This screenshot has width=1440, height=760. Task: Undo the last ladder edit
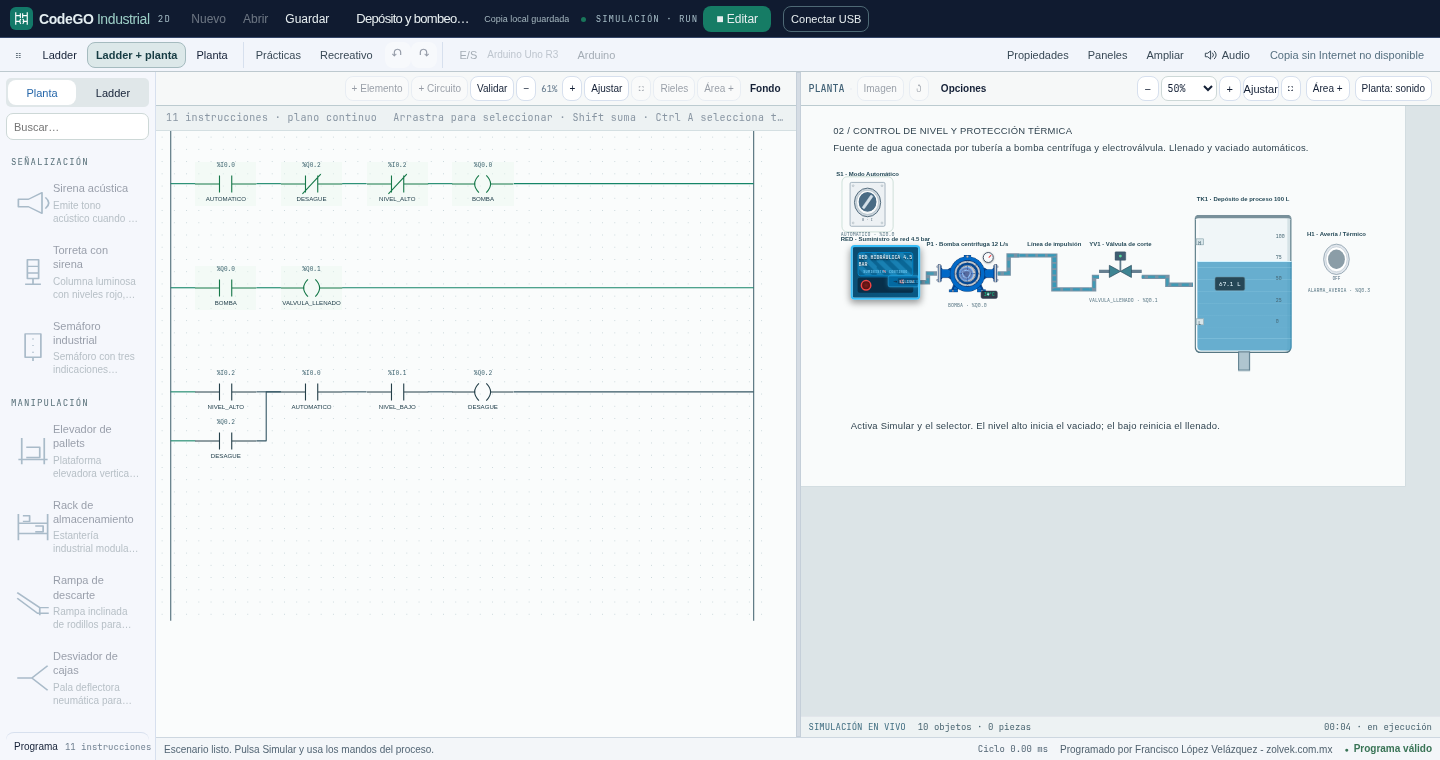point(397,54)
